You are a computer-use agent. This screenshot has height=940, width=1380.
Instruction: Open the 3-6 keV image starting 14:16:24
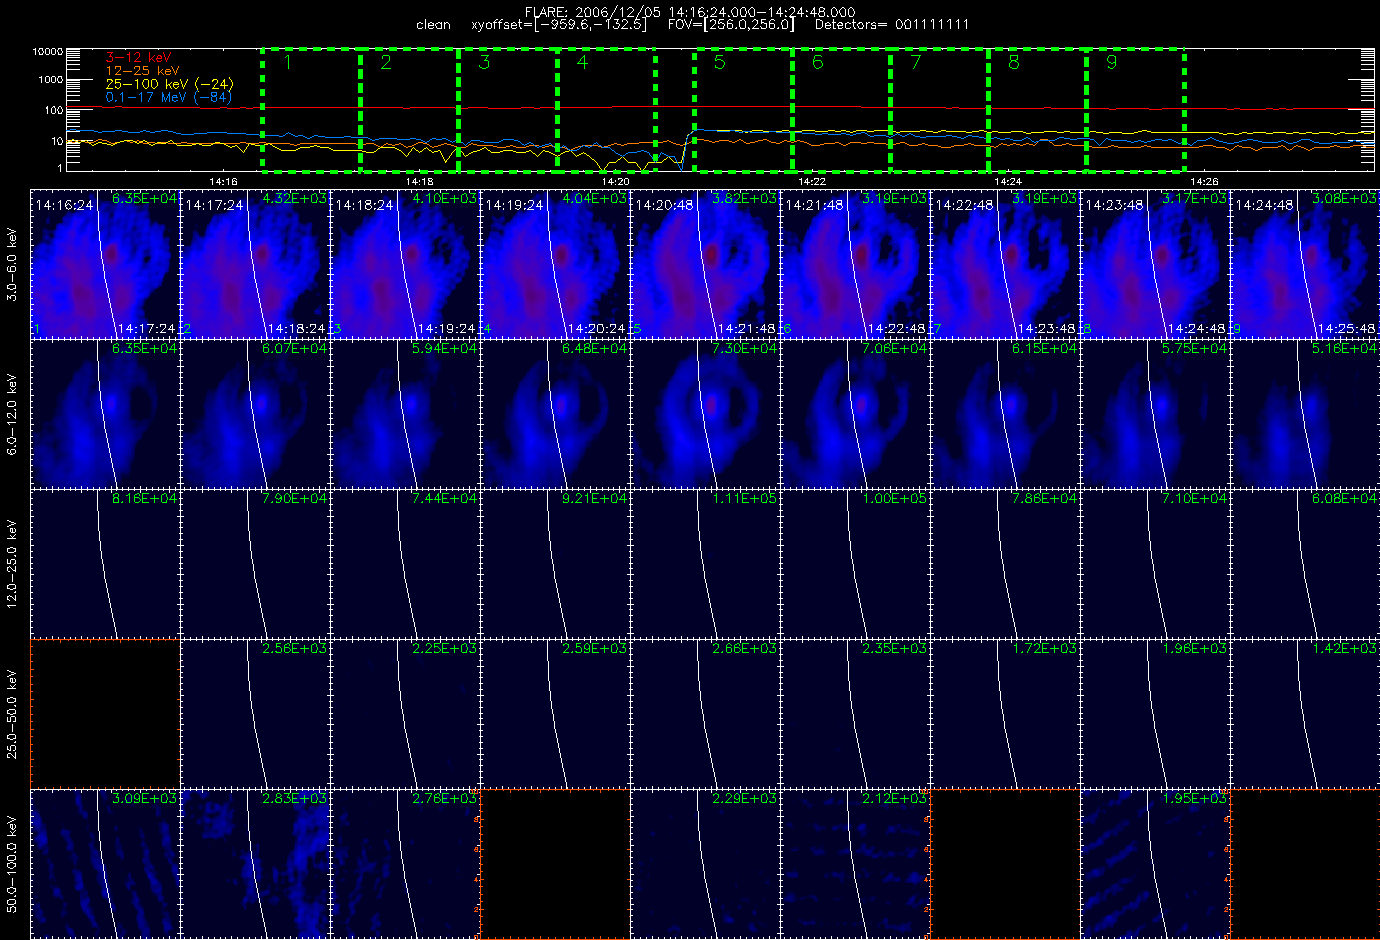(105, 264)
